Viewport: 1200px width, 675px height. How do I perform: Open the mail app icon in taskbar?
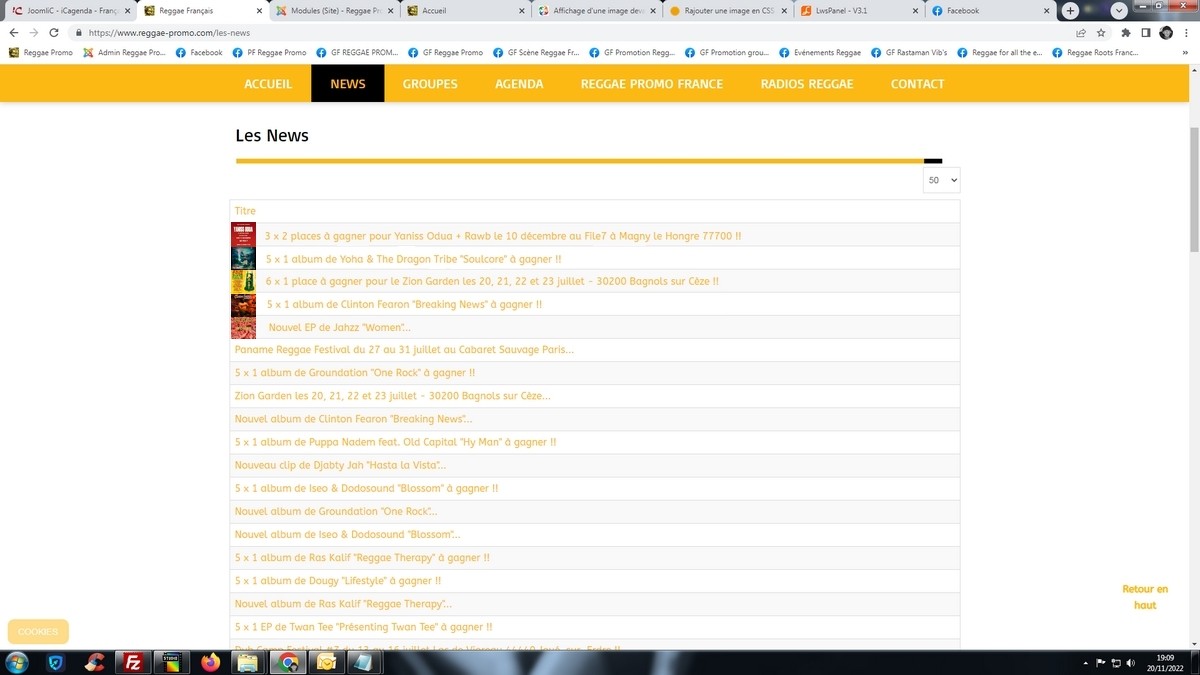tap(326, 662)
